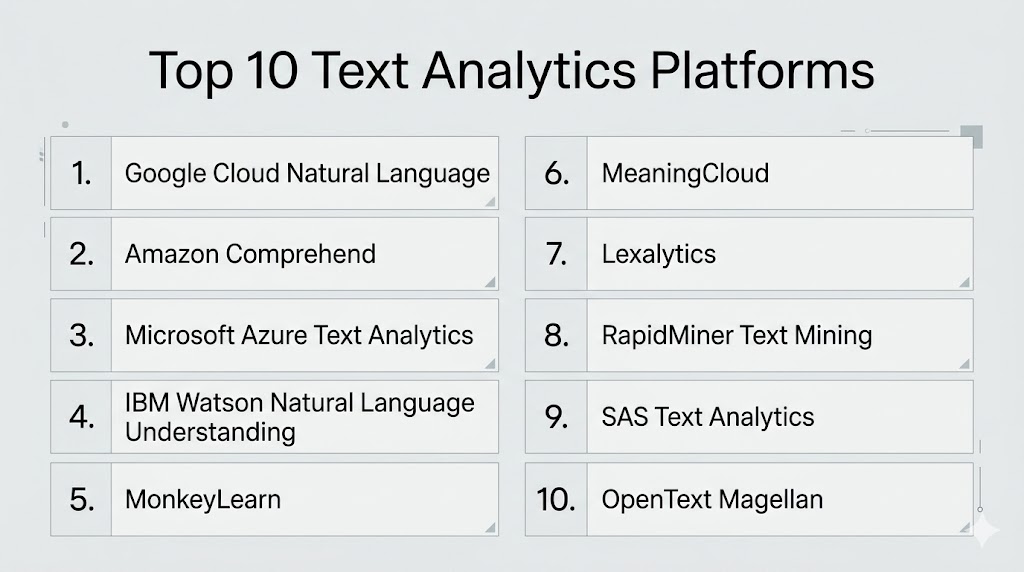Click the gray square icon at top right
1024x572 pixels.
pyautogui.click(x=971, y=136)
